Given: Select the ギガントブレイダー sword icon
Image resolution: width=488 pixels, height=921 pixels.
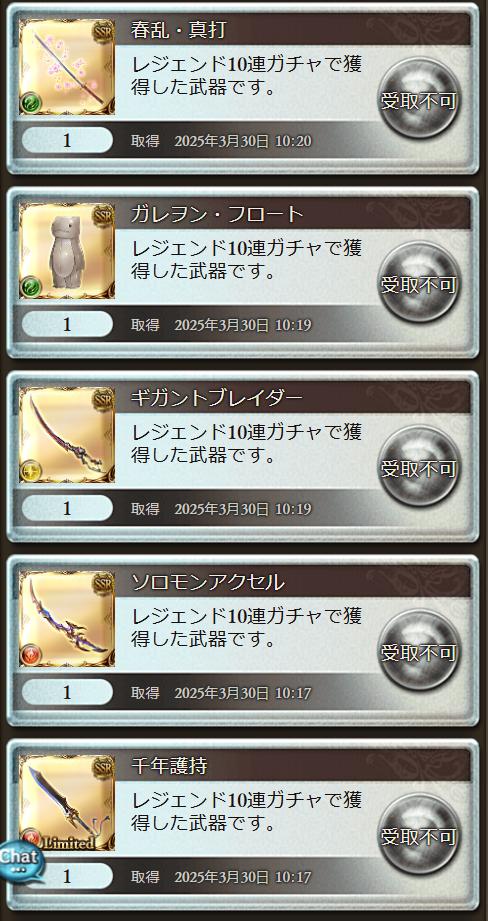Looking at the screenshot, I should 67,435.
